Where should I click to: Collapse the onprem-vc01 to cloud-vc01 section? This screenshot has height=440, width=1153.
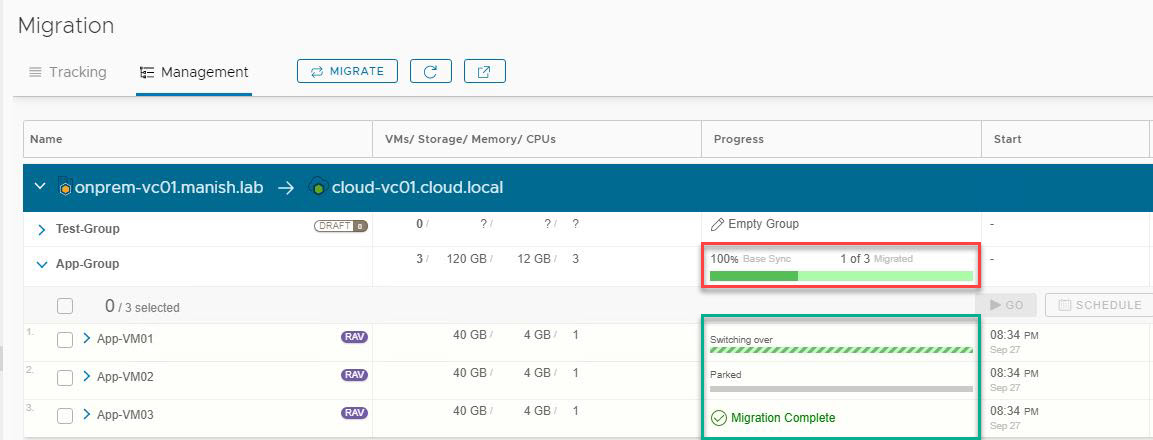click(40, 187)
